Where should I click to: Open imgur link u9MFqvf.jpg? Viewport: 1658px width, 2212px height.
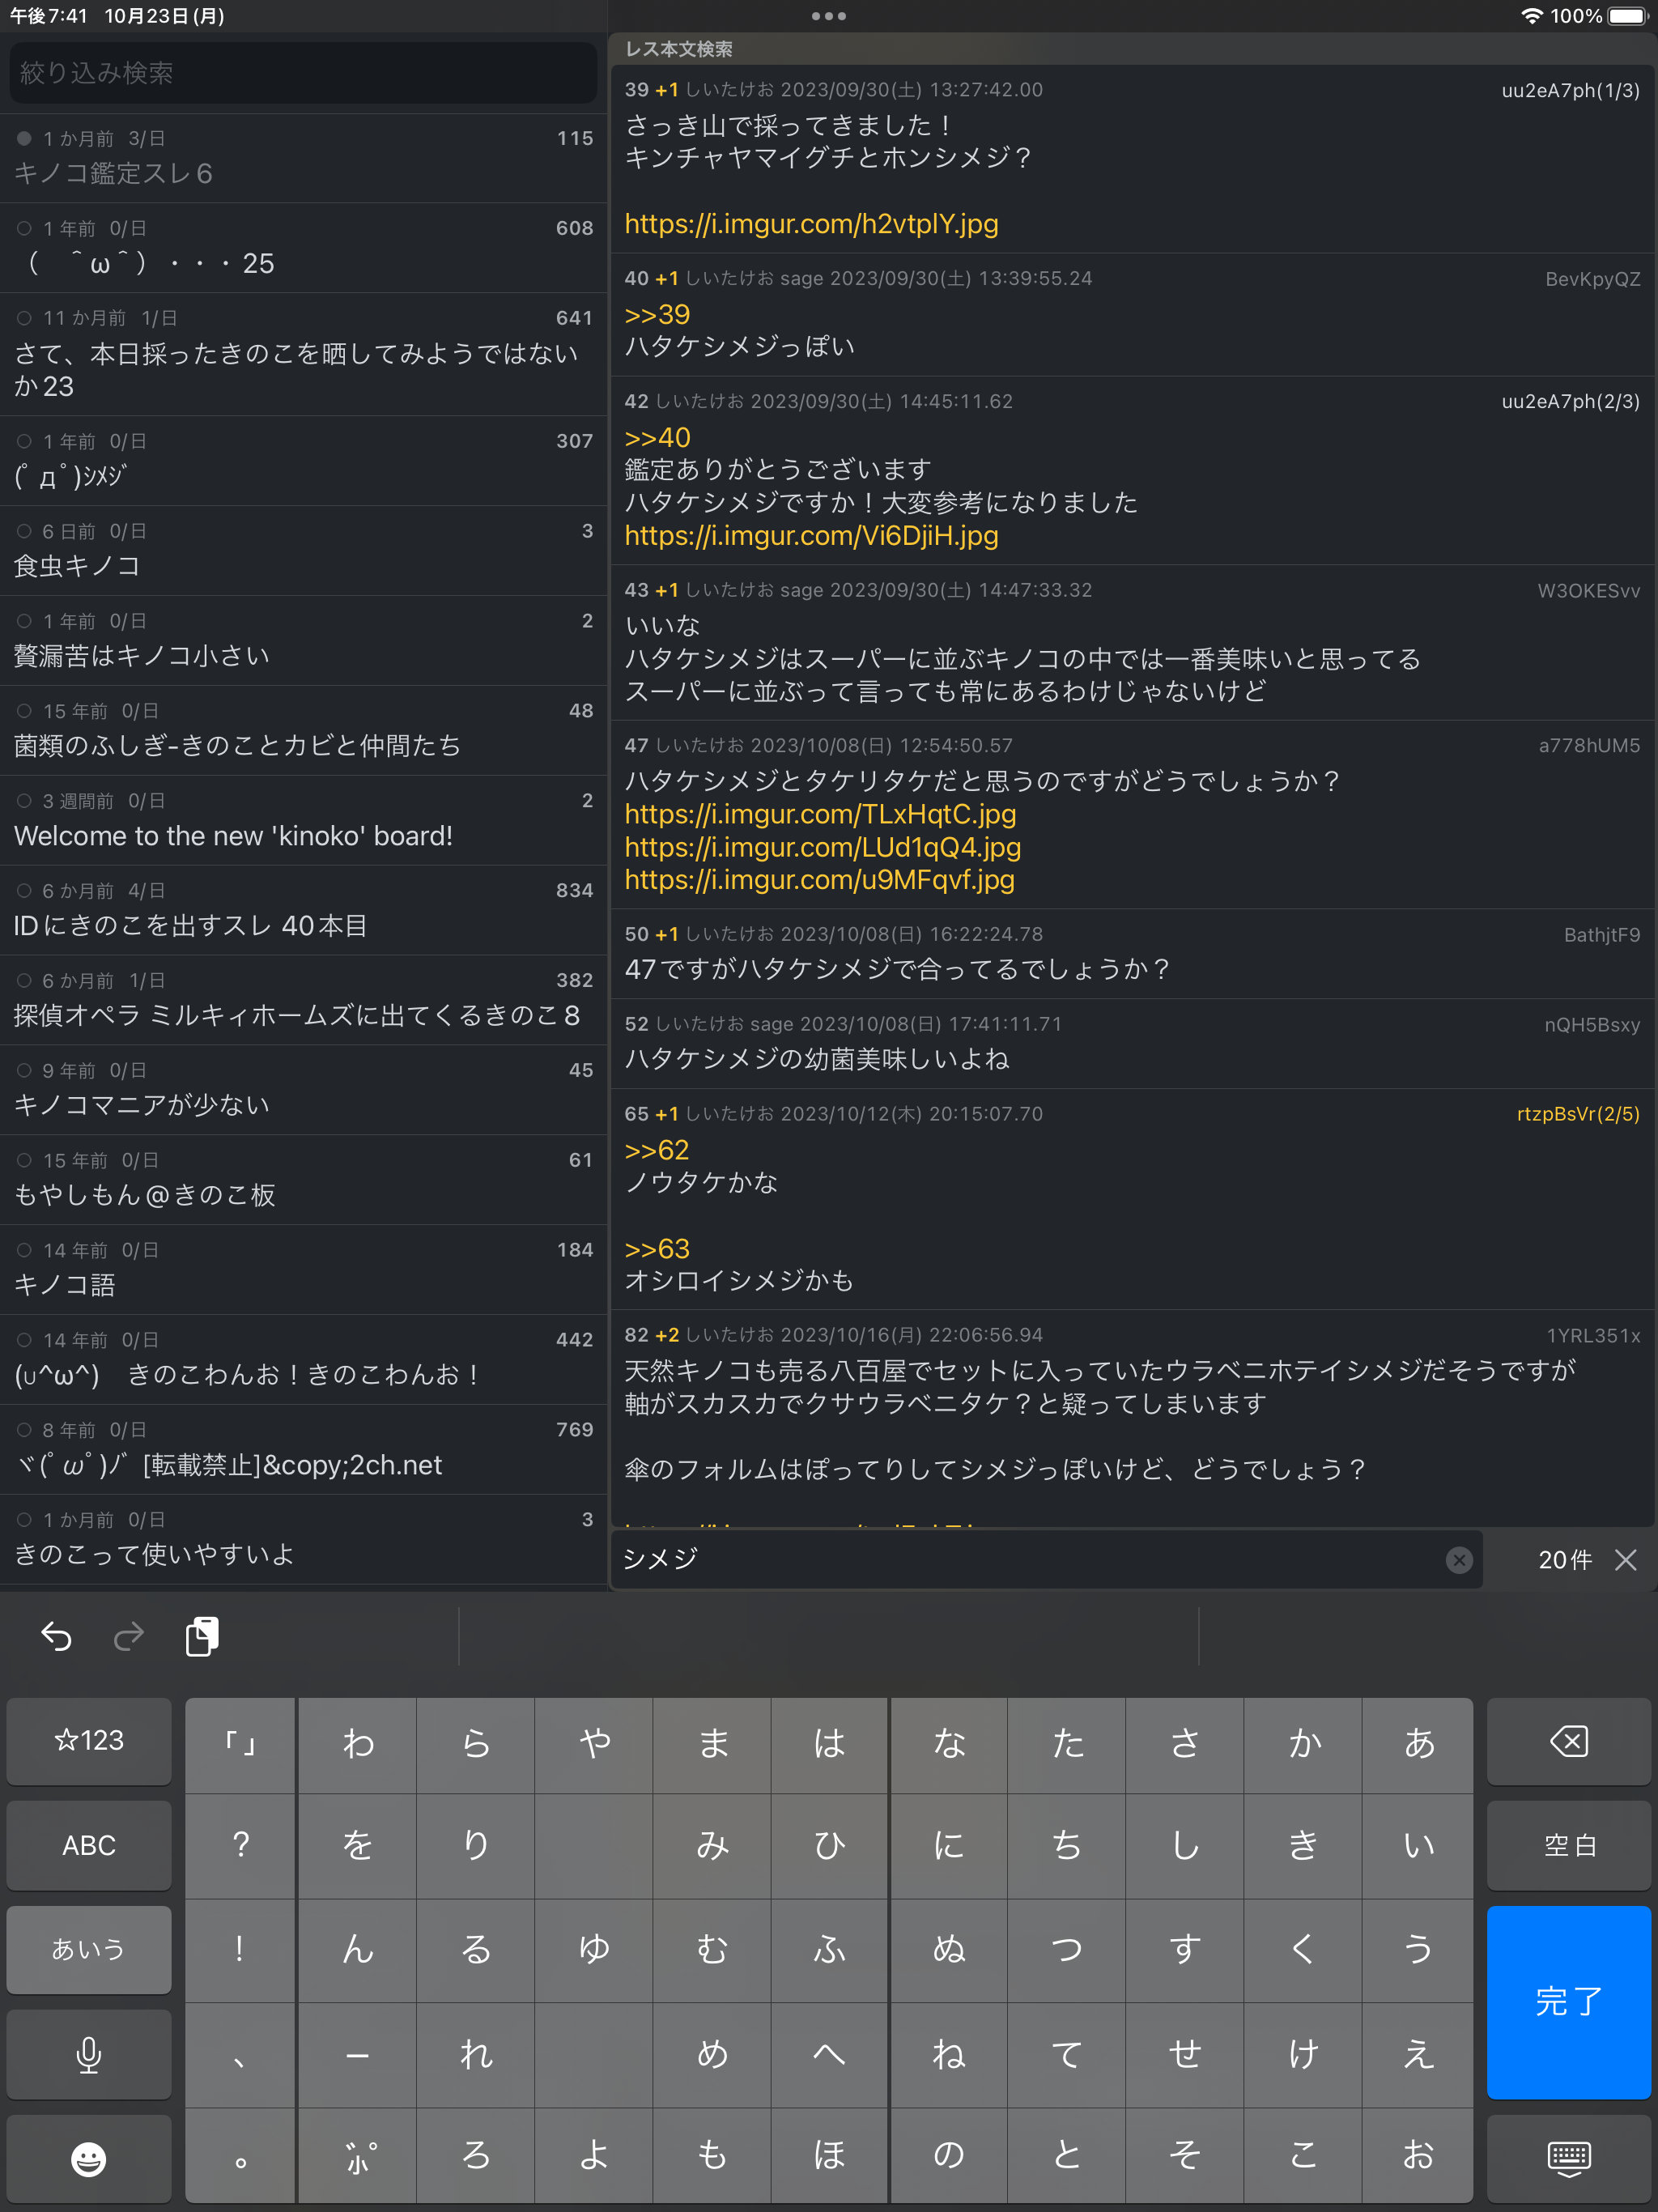tap(819, 880)
